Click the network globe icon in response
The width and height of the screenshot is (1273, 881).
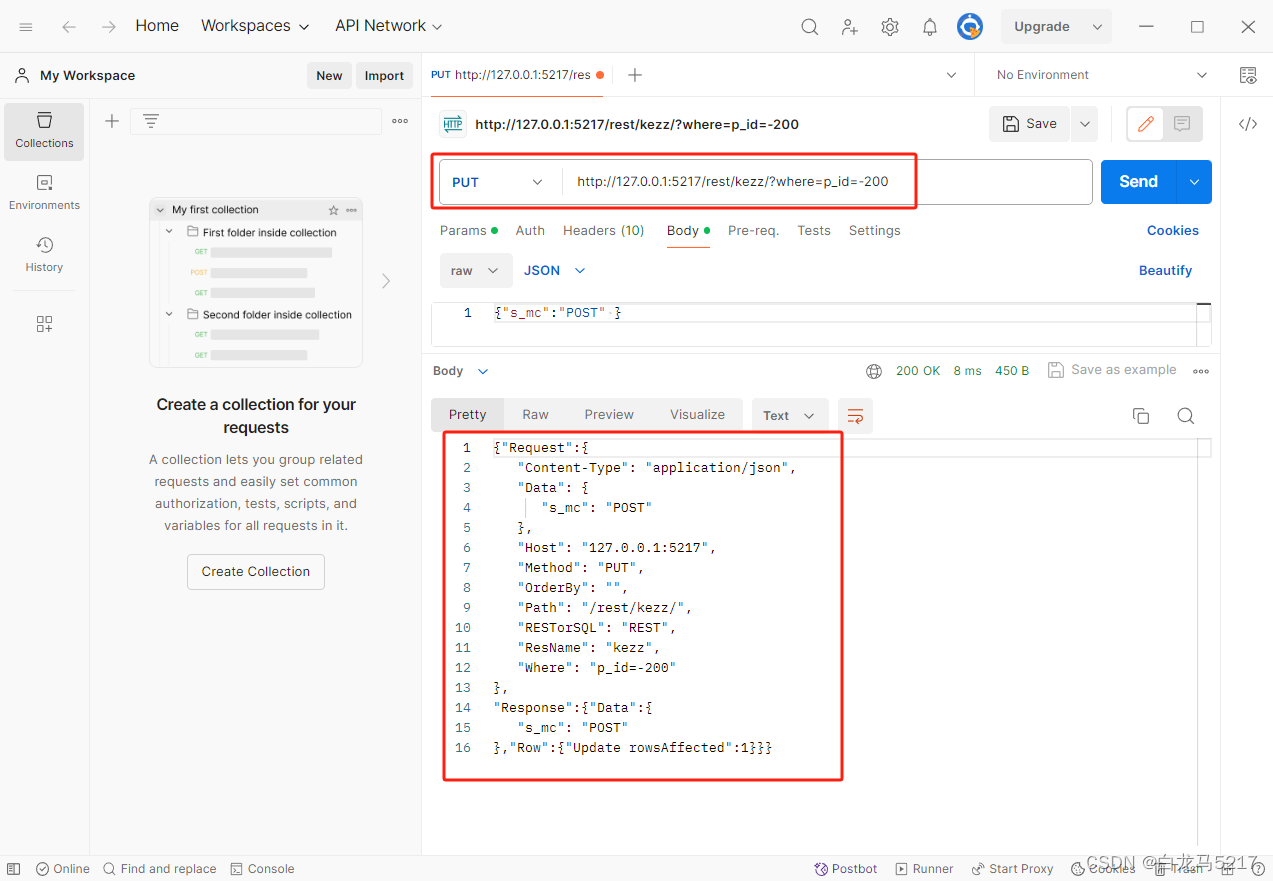tap(874, 371)
